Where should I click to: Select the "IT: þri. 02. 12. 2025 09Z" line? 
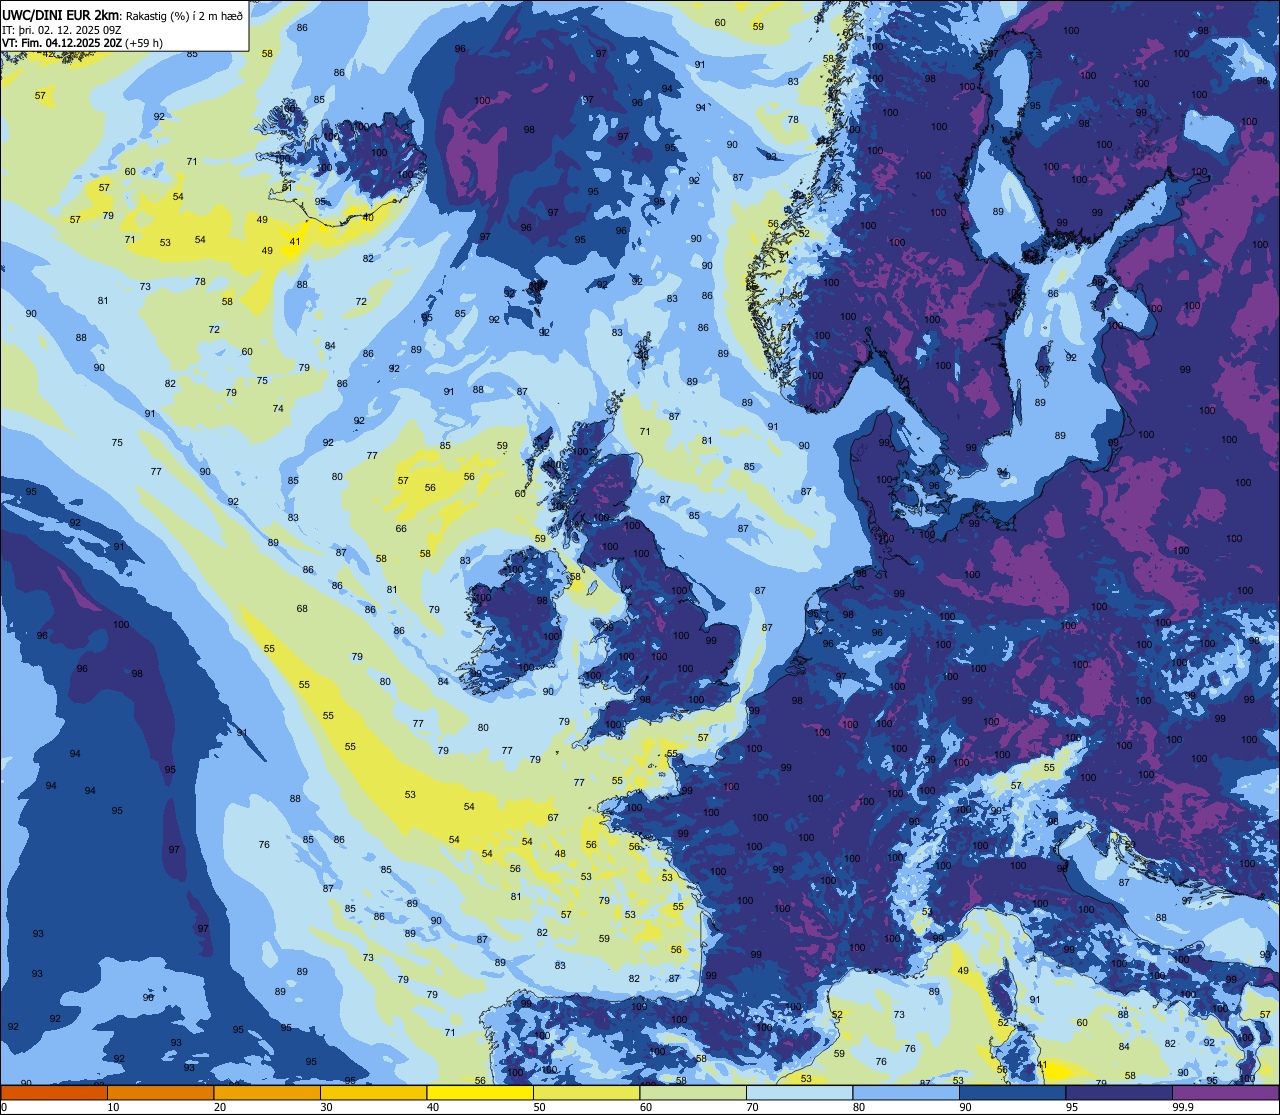click(x=62, y=30)
